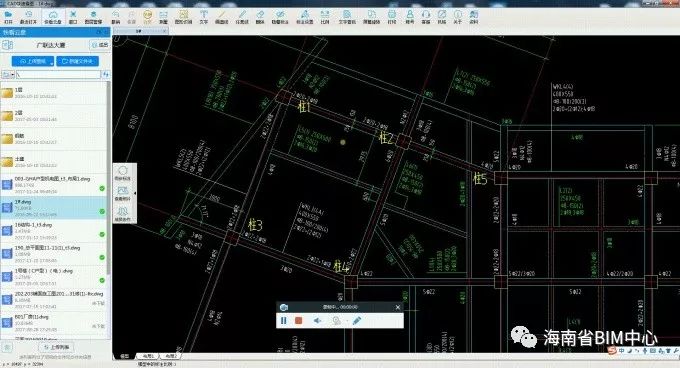Stop the recording with red square button
Viewport: 680px width, 368px height.
click(x=298, y=321)
